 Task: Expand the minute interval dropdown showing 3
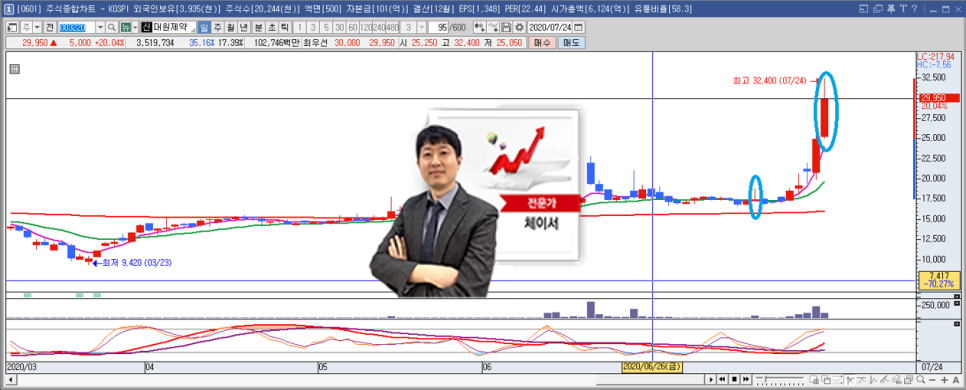pyautogui.click(x=421, y=28)
